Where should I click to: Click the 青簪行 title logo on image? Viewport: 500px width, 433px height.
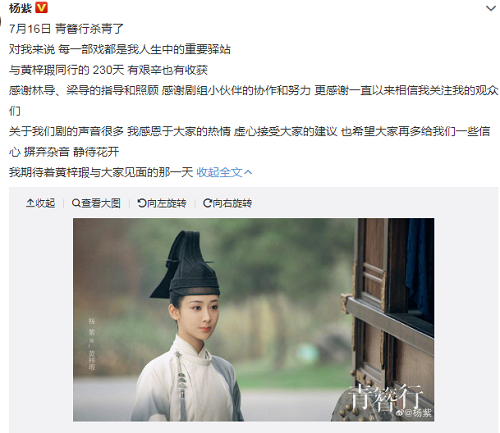pos(386,396)
